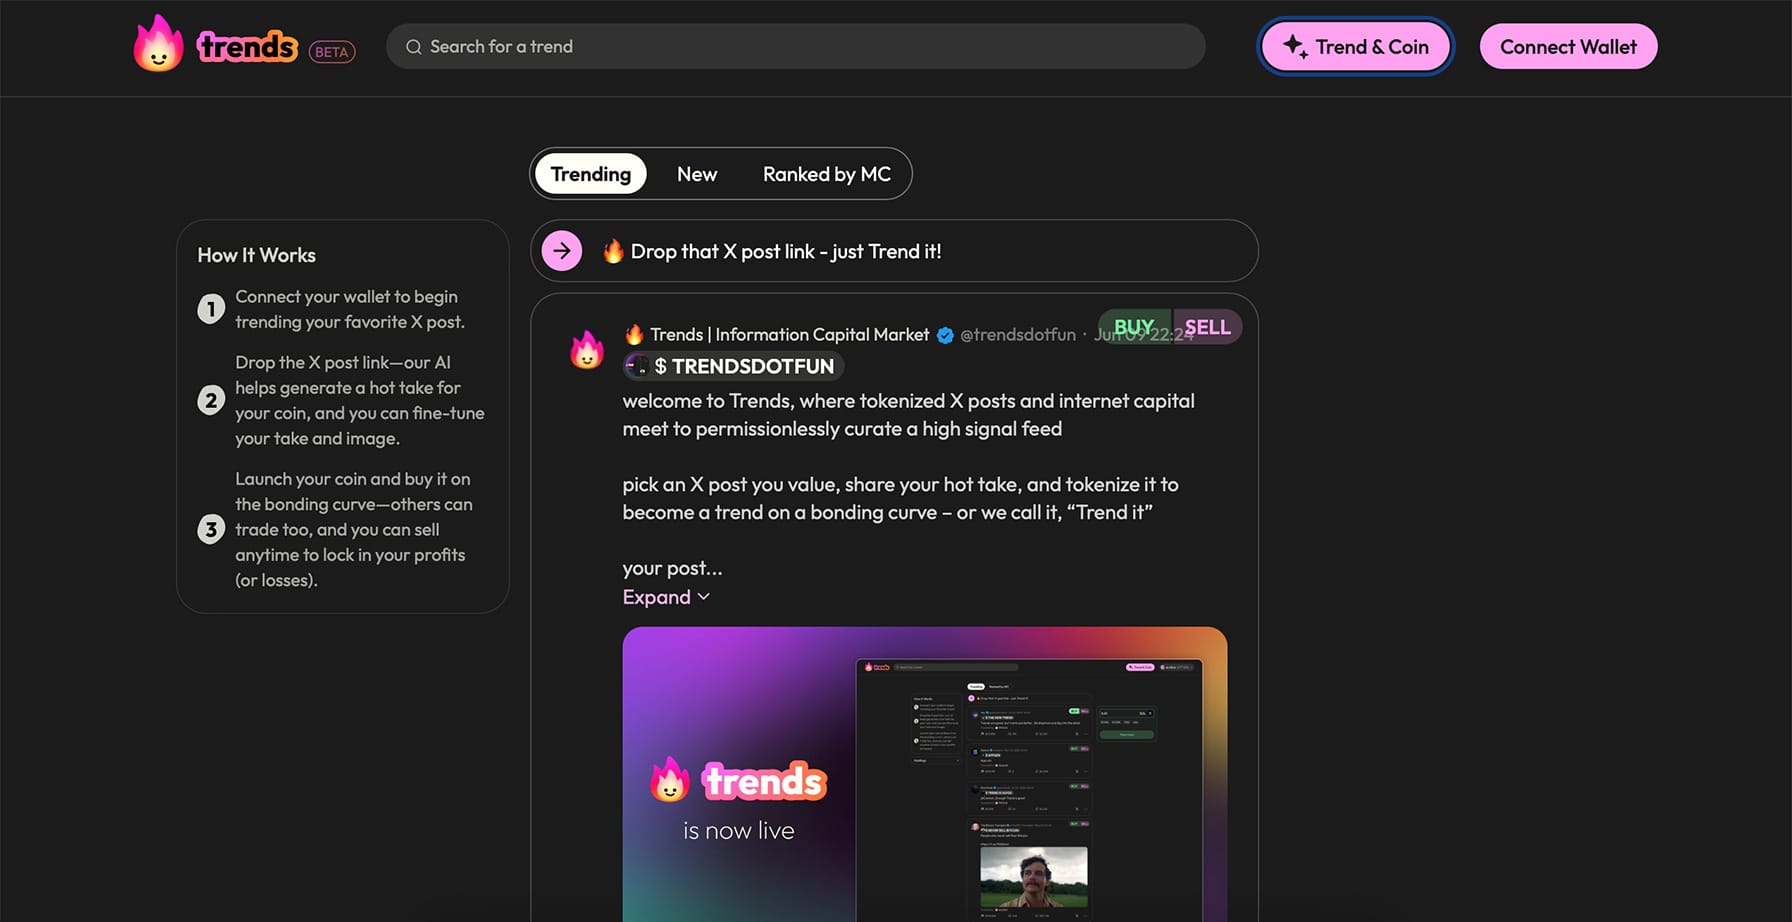Click text 'Drop the X post link—our AI'
The width and height of the screenshot is (1792, 922).
(343, 362)
